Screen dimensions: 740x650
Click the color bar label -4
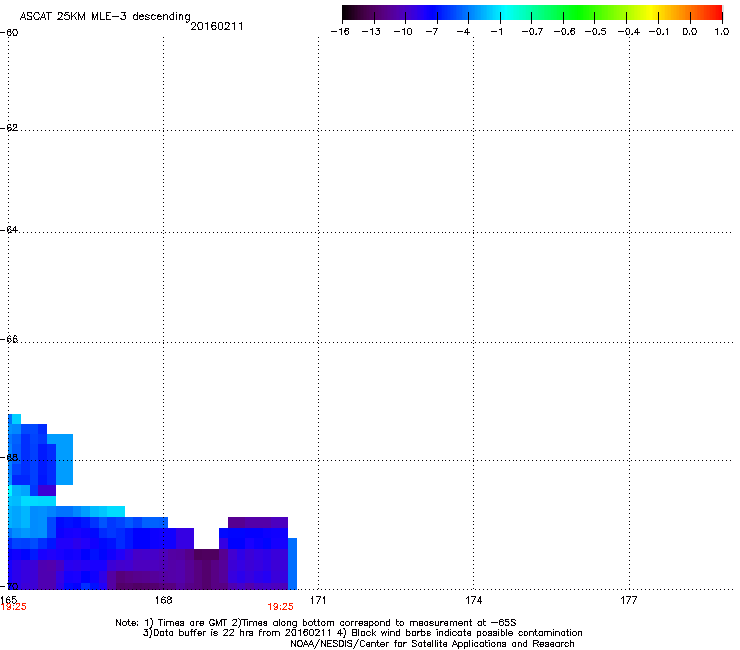click(463, 32)
